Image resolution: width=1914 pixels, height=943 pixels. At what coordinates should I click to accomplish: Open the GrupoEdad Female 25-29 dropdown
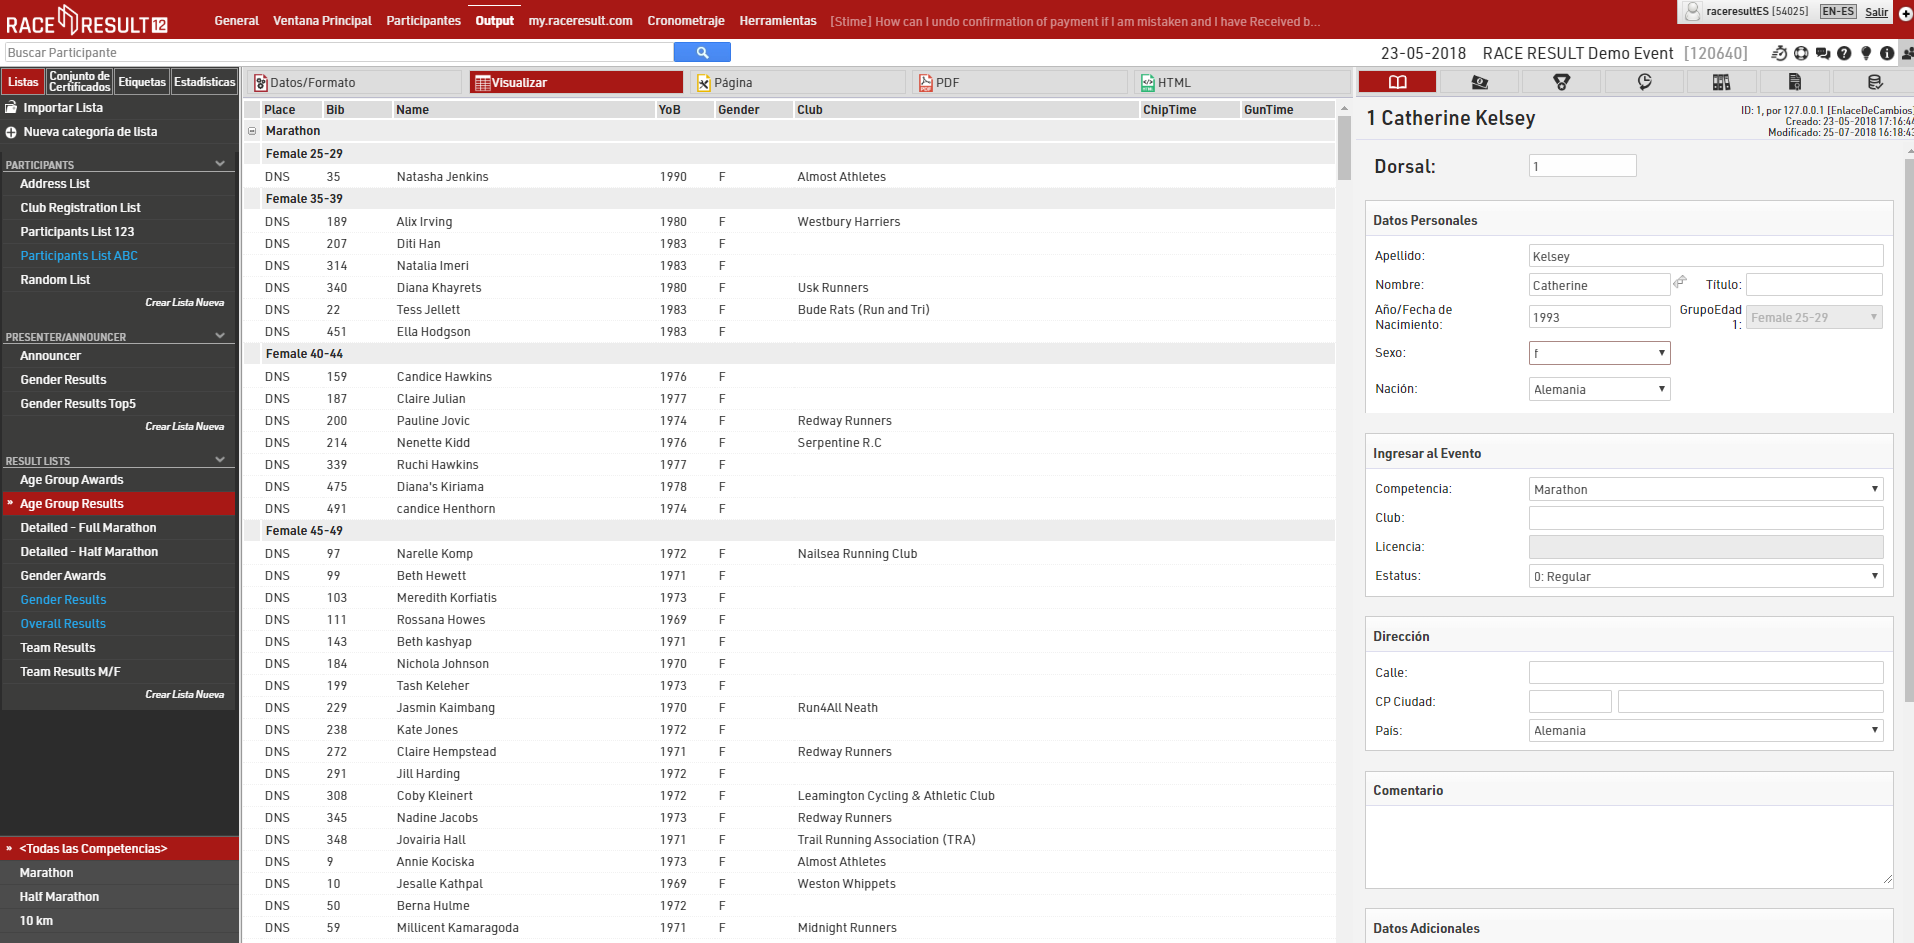click(x=1814, y=317)
